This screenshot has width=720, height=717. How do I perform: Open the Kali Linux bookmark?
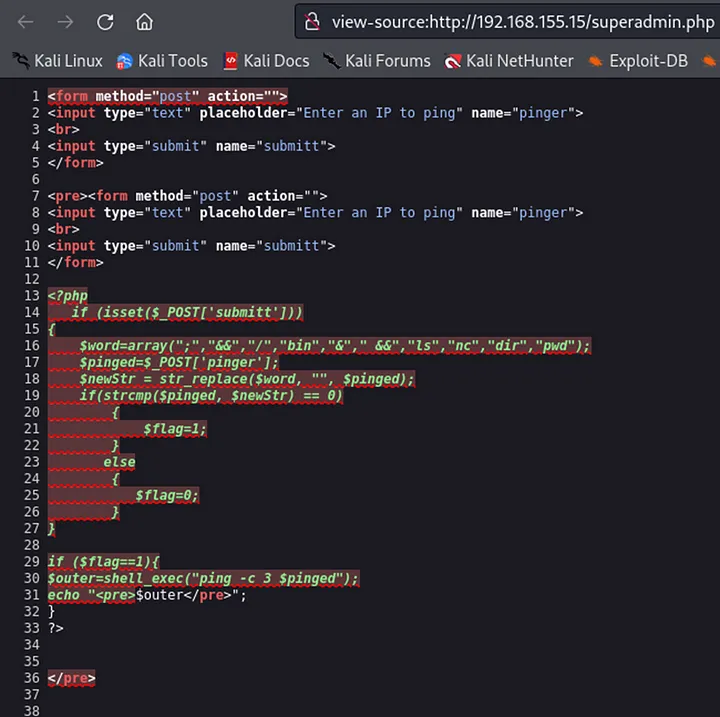[x=58, y=61]
